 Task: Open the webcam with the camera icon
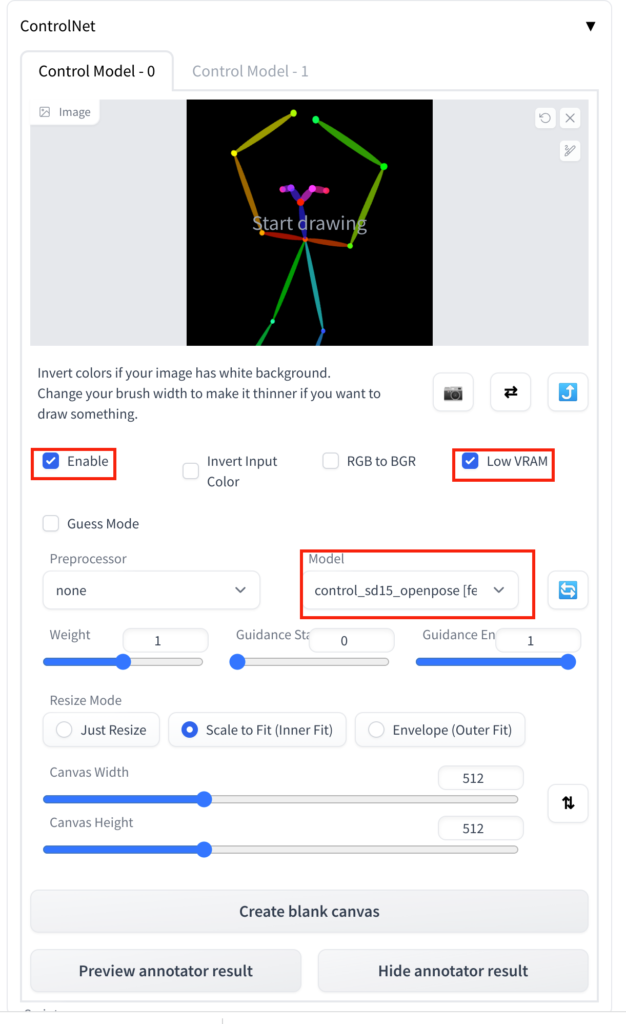click(452, 392)
